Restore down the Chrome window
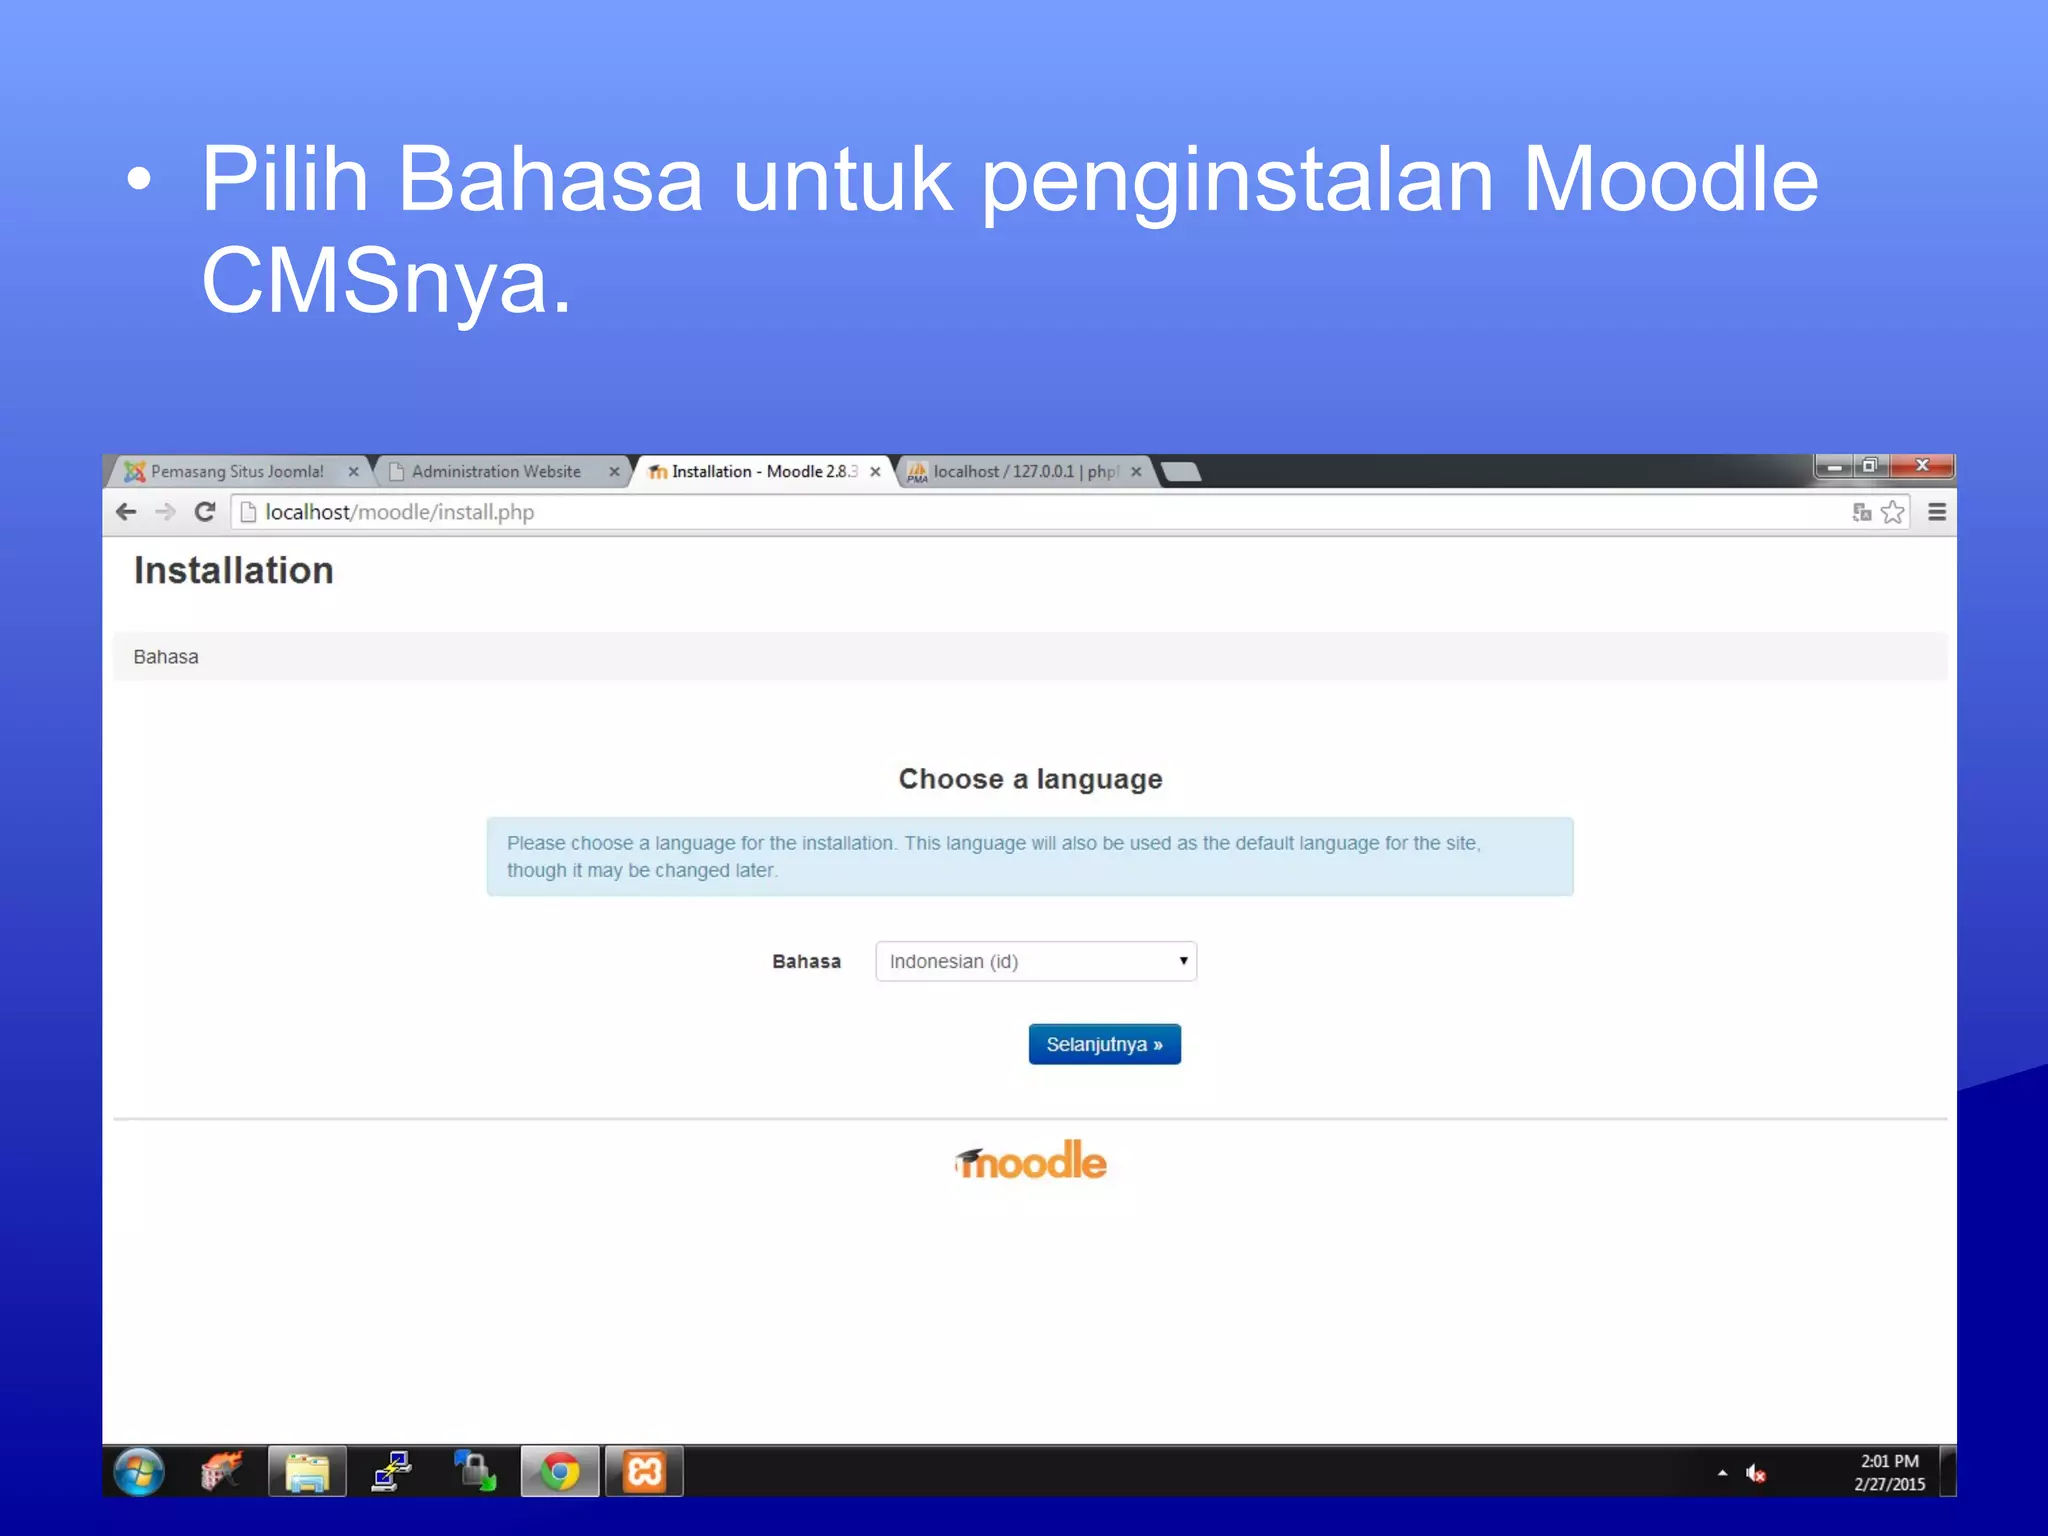The height and width of the screenshot is (1536, 2048). (1870, 466)
